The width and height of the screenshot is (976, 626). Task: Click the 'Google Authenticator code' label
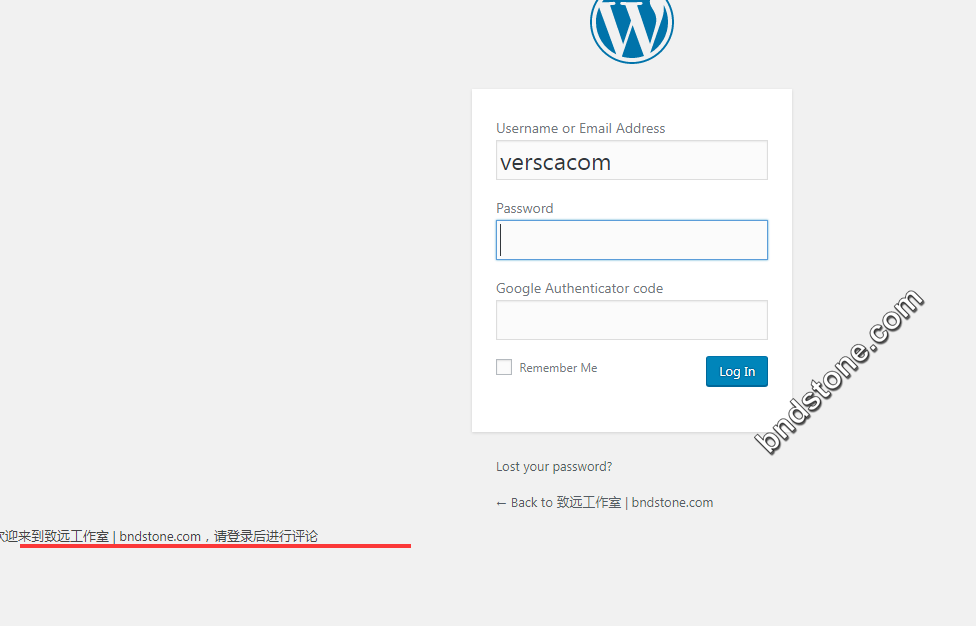[580, 288]
